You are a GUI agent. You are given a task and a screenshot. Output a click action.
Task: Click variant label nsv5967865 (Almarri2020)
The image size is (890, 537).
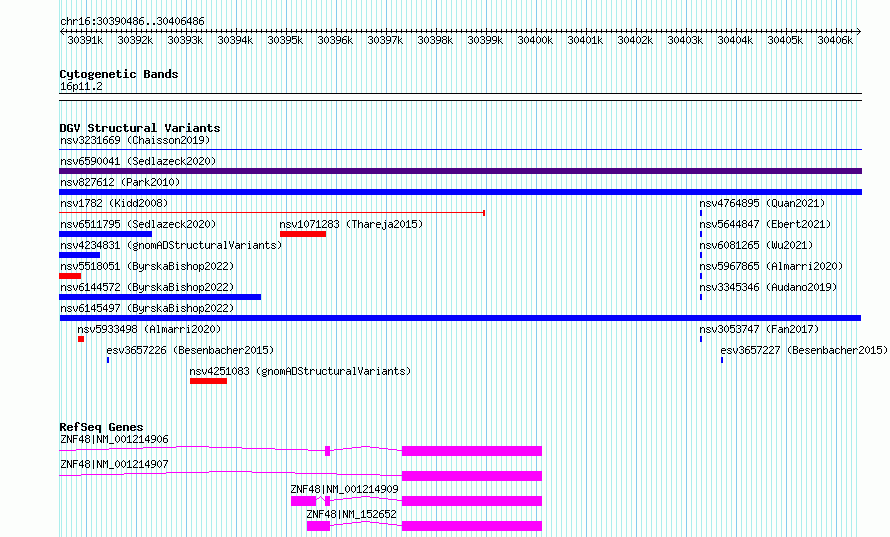(771, 266)
